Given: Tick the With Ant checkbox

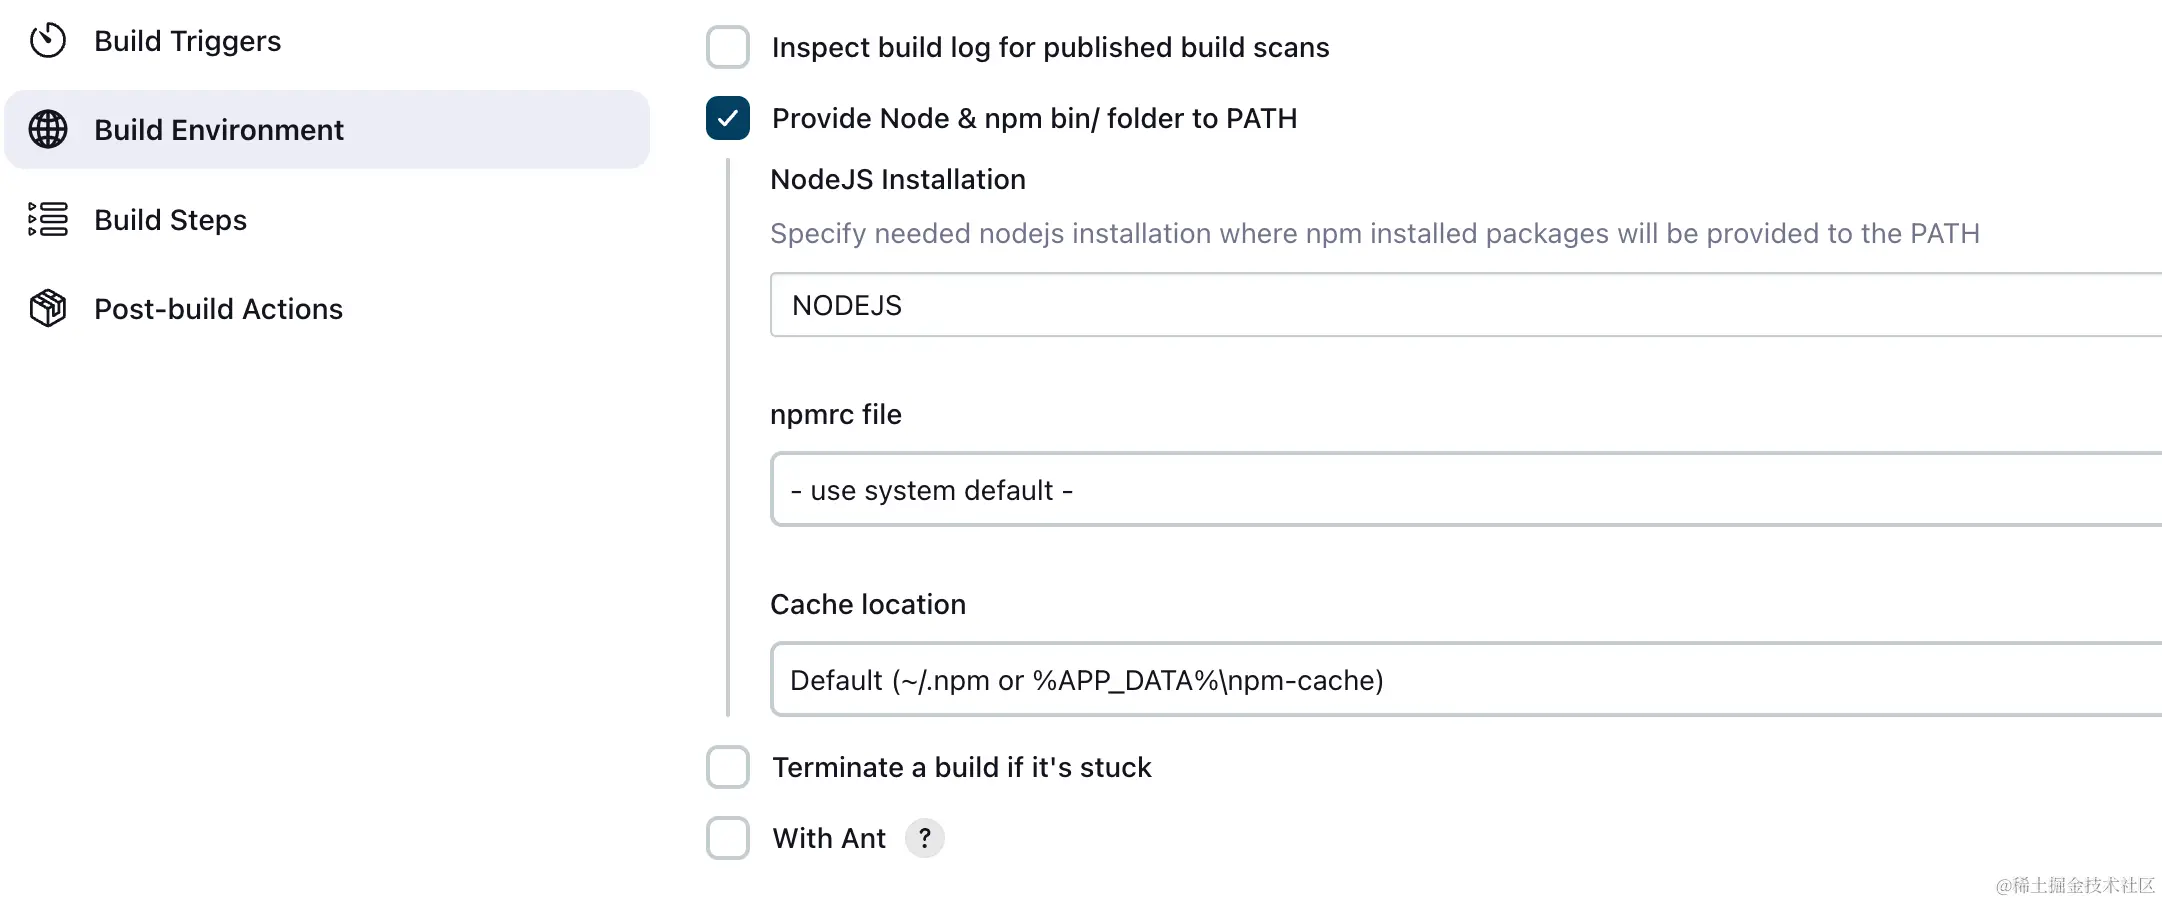Looking at the screenshot, I should point(728,838).
